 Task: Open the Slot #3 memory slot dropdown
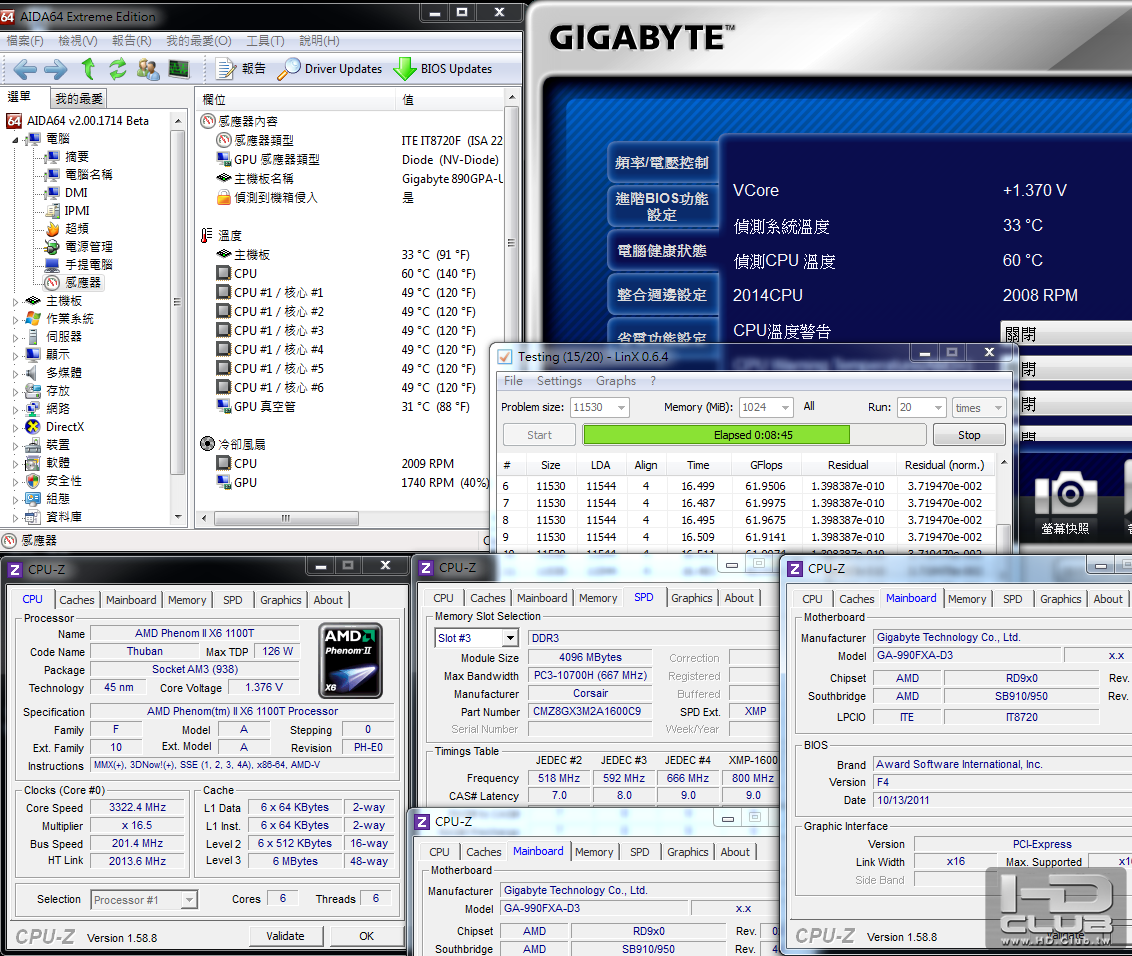pyautogui.click(x=510, y=638)
